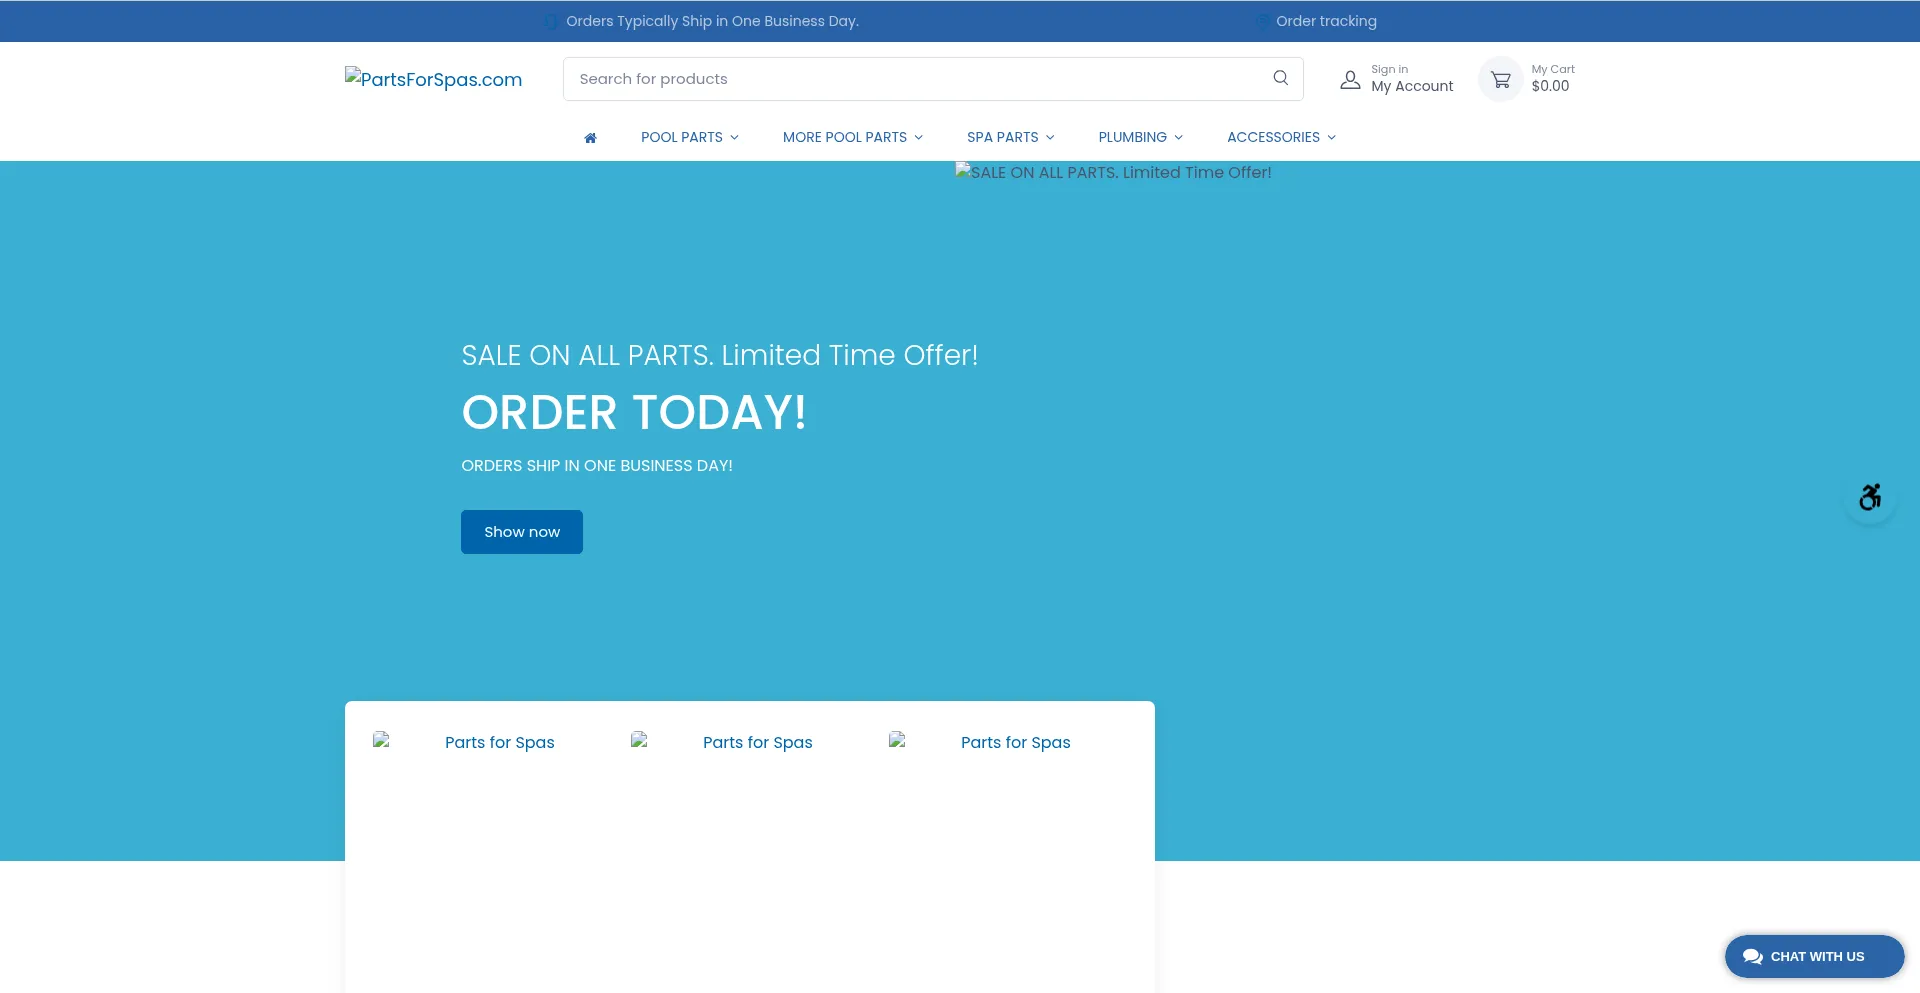Open the Plumbing menu

[x=1140, y=137]
